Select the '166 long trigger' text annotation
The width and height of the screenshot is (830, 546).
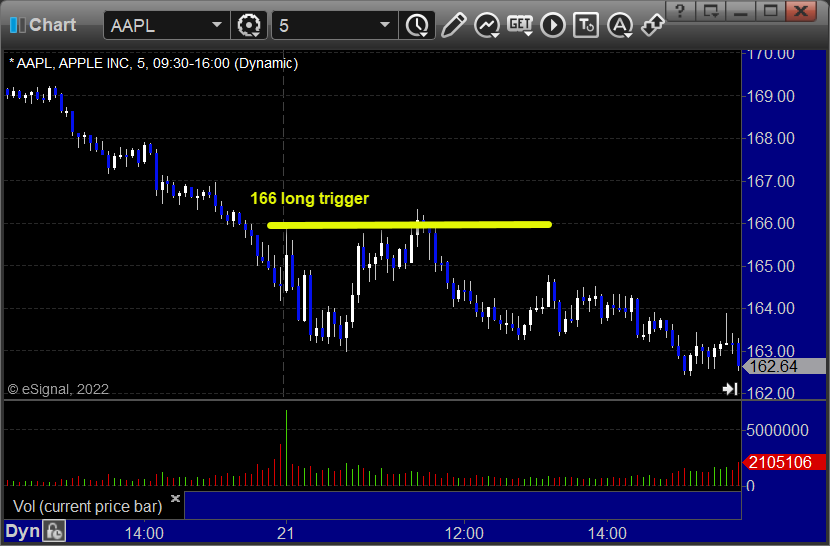[x=309, y=199]
